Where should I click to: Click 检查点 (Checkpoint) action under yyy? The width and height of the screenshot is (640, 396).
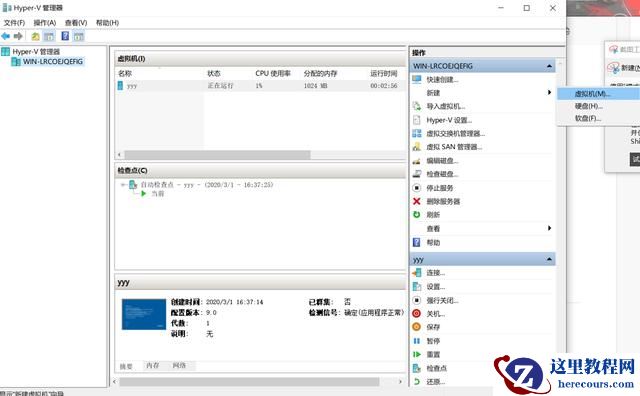436,368
